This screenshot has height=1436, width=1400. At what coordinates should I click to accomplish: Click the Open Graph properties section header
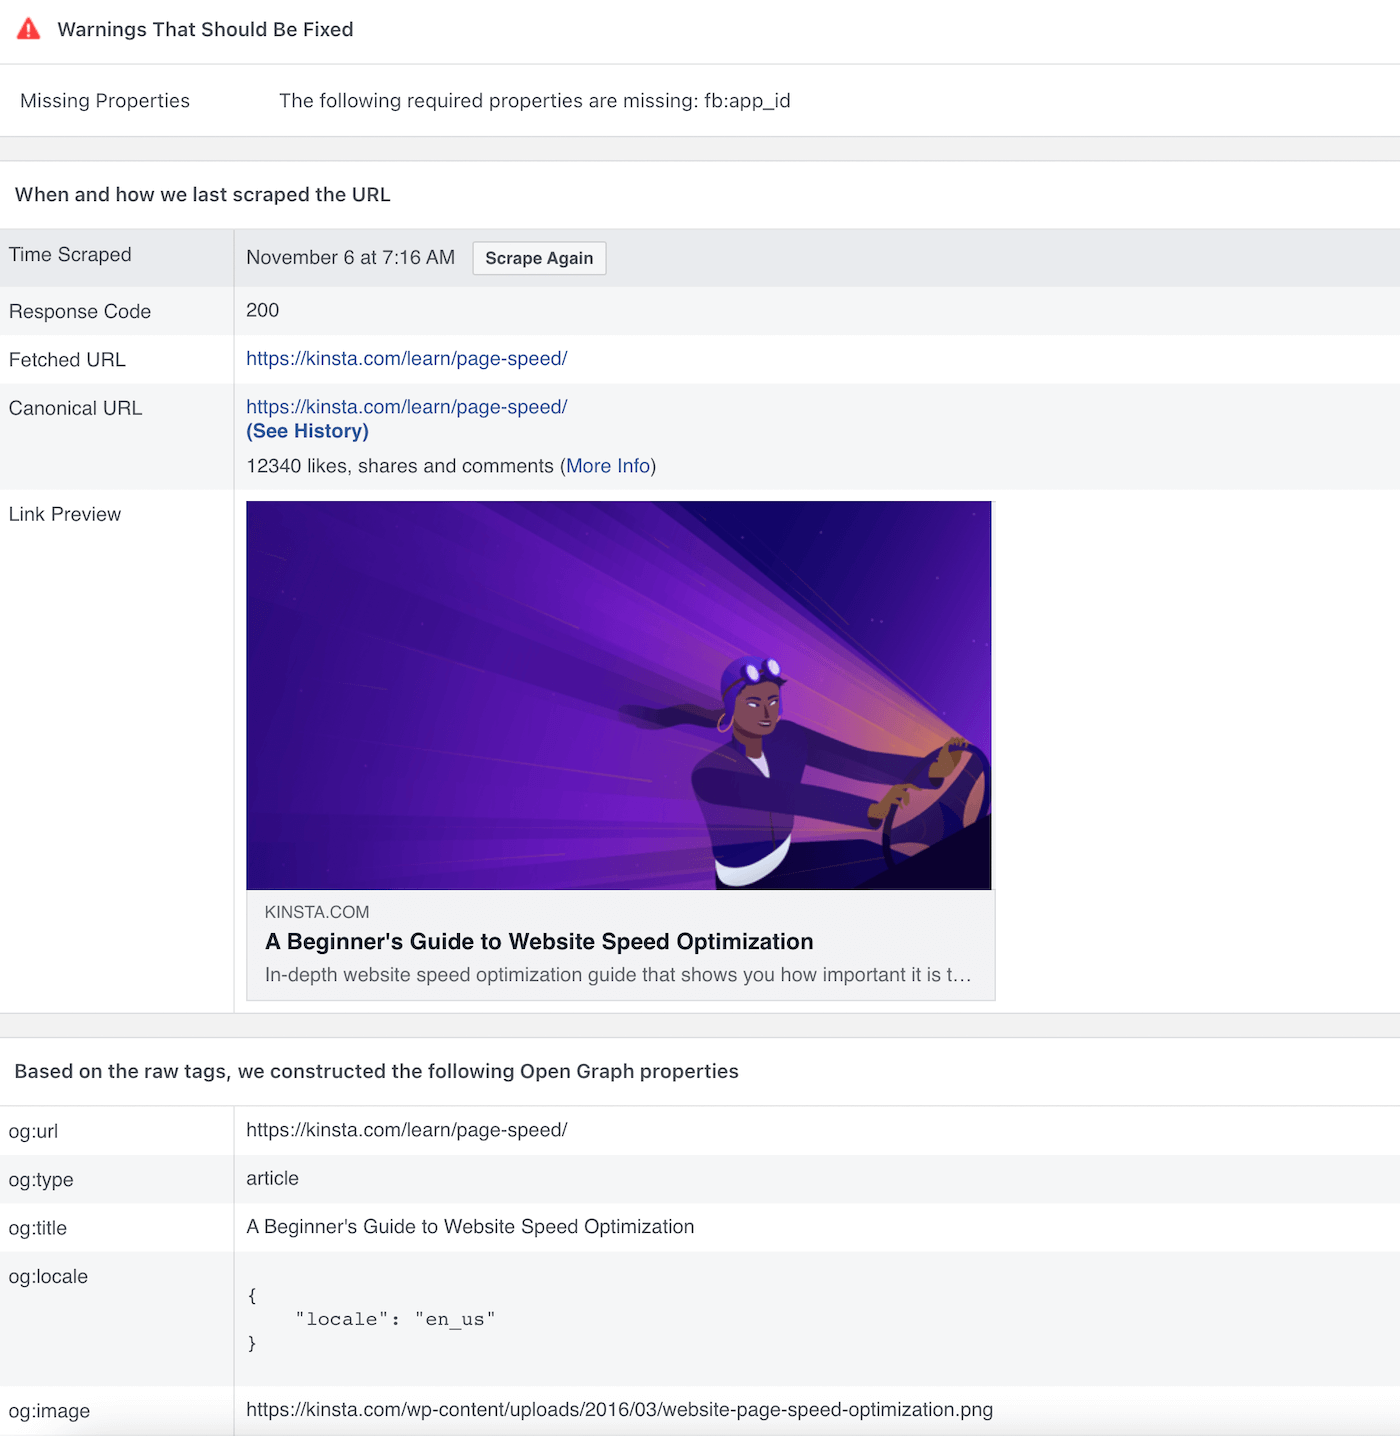(x=377, y=1070)
